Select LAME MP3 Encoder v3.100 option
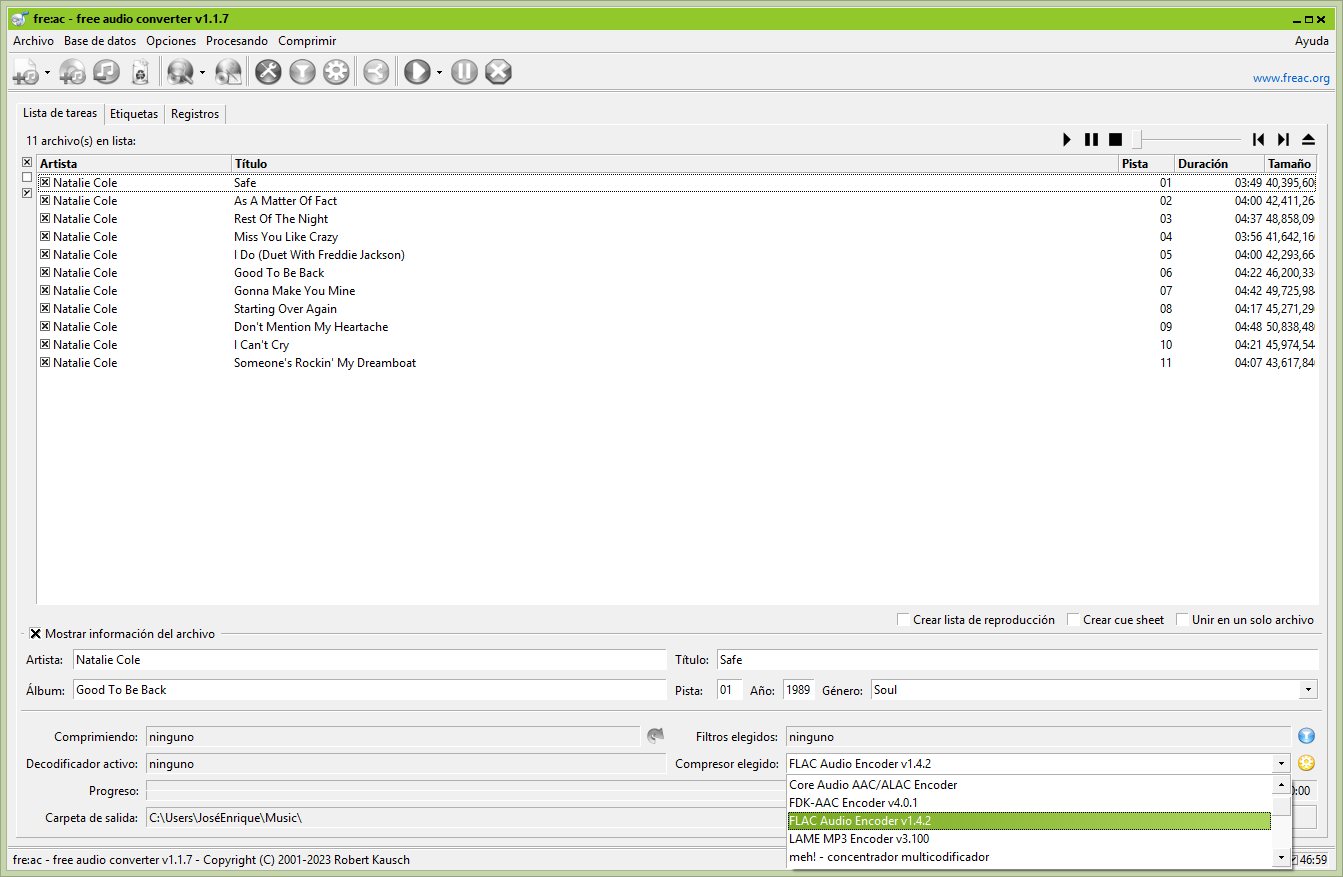 [x=858, y=839]
